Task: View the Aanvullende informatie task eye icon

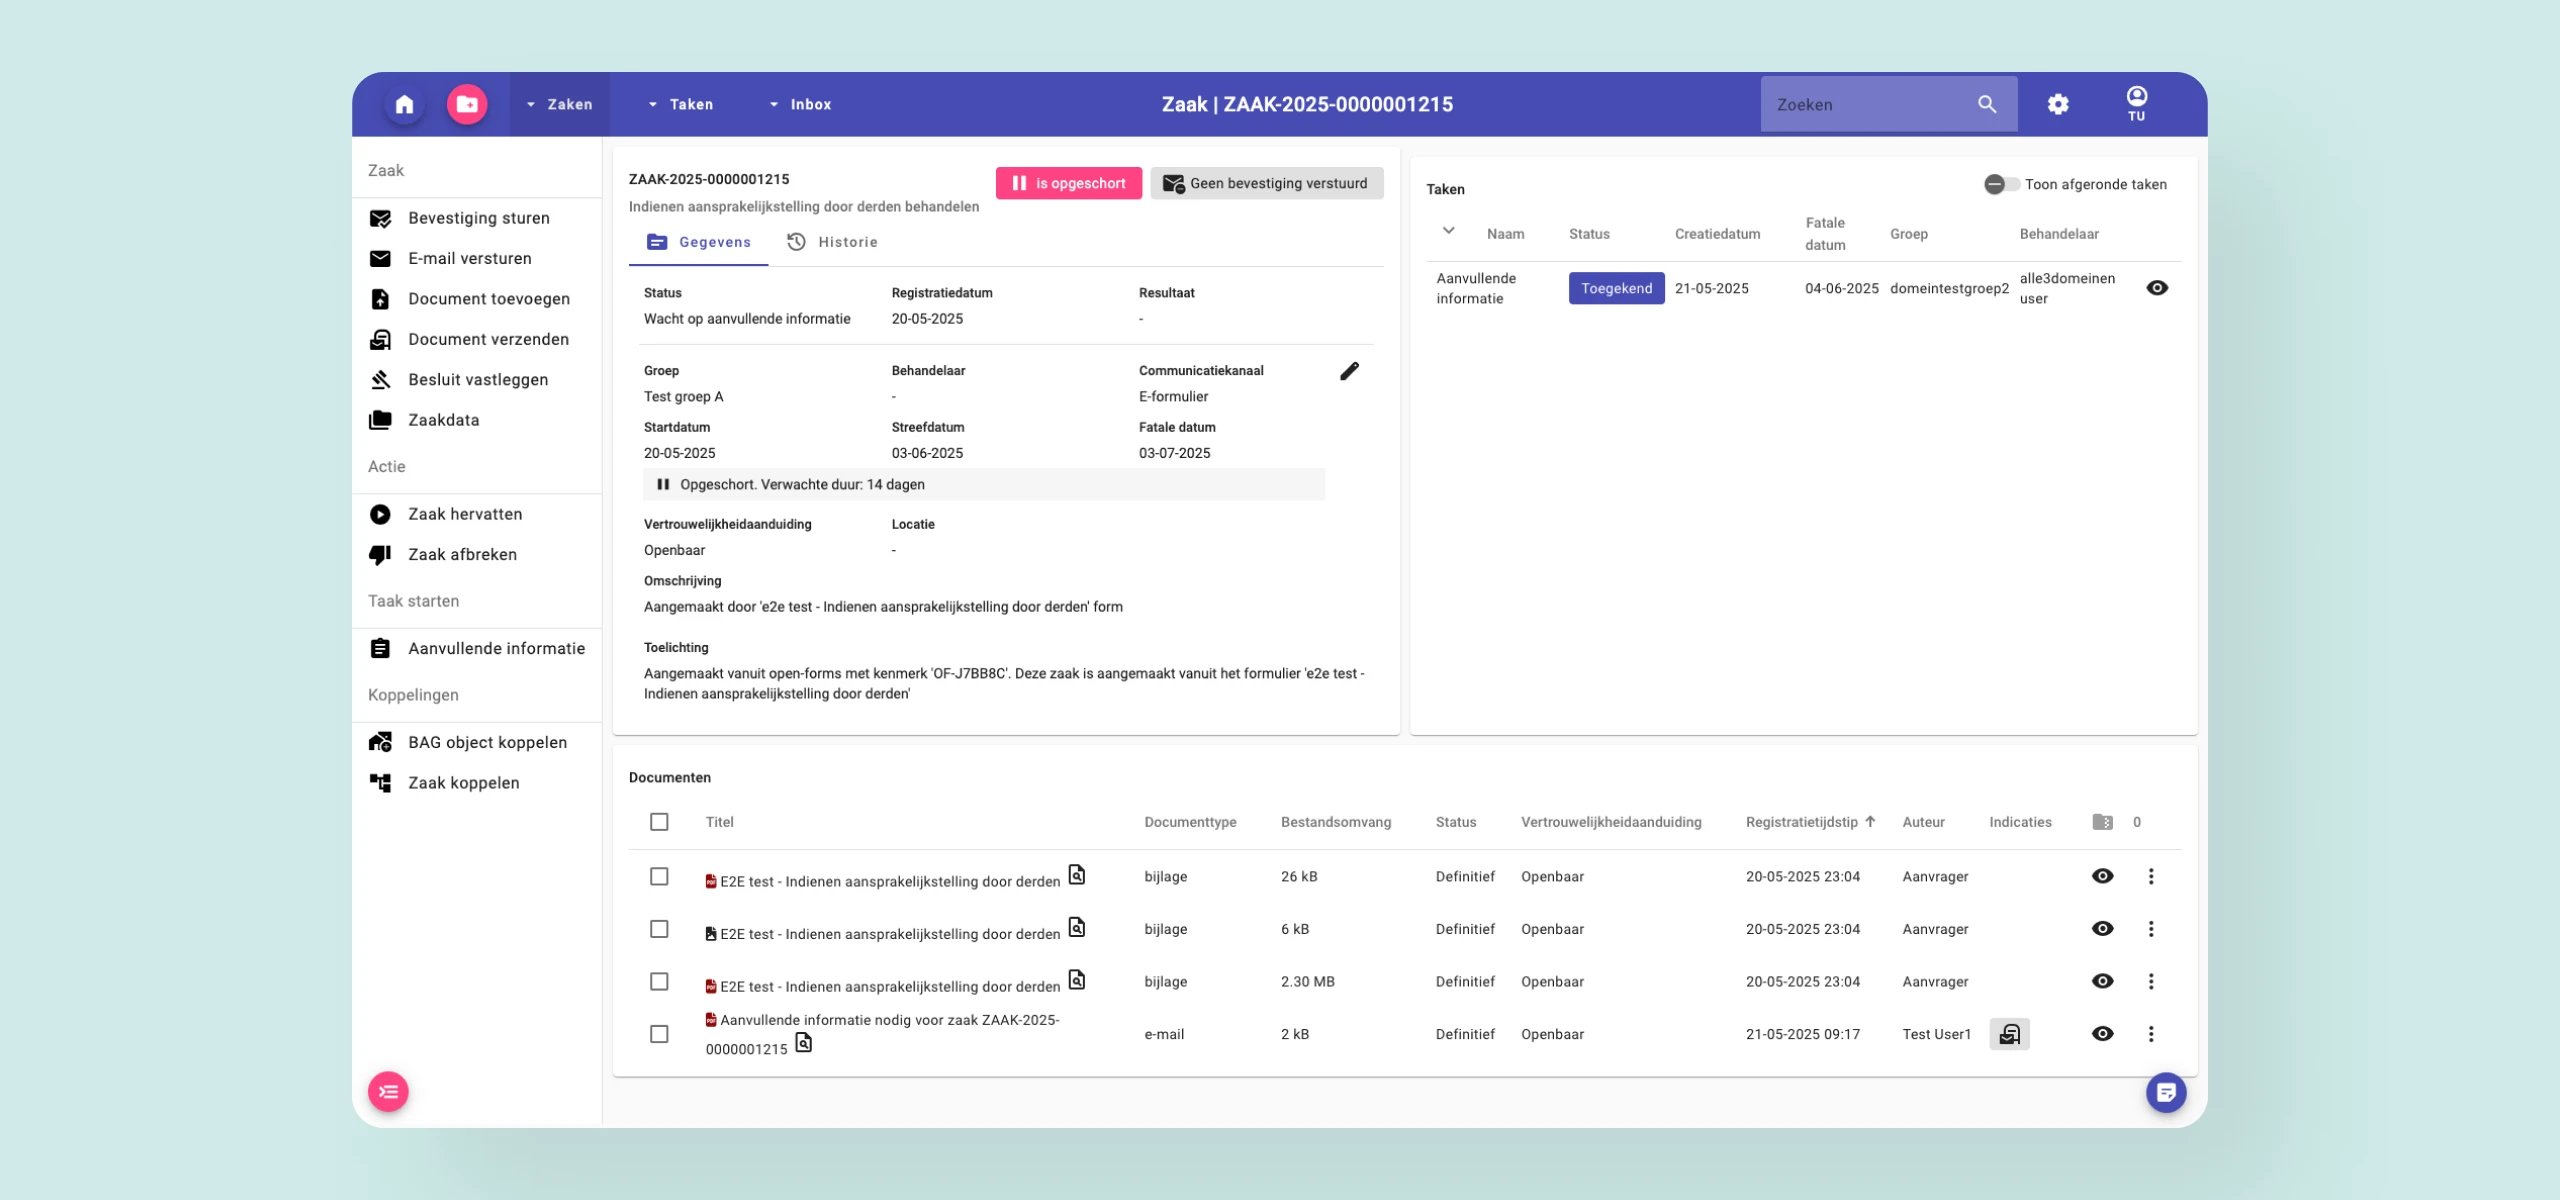Action: coord(2157,288)
